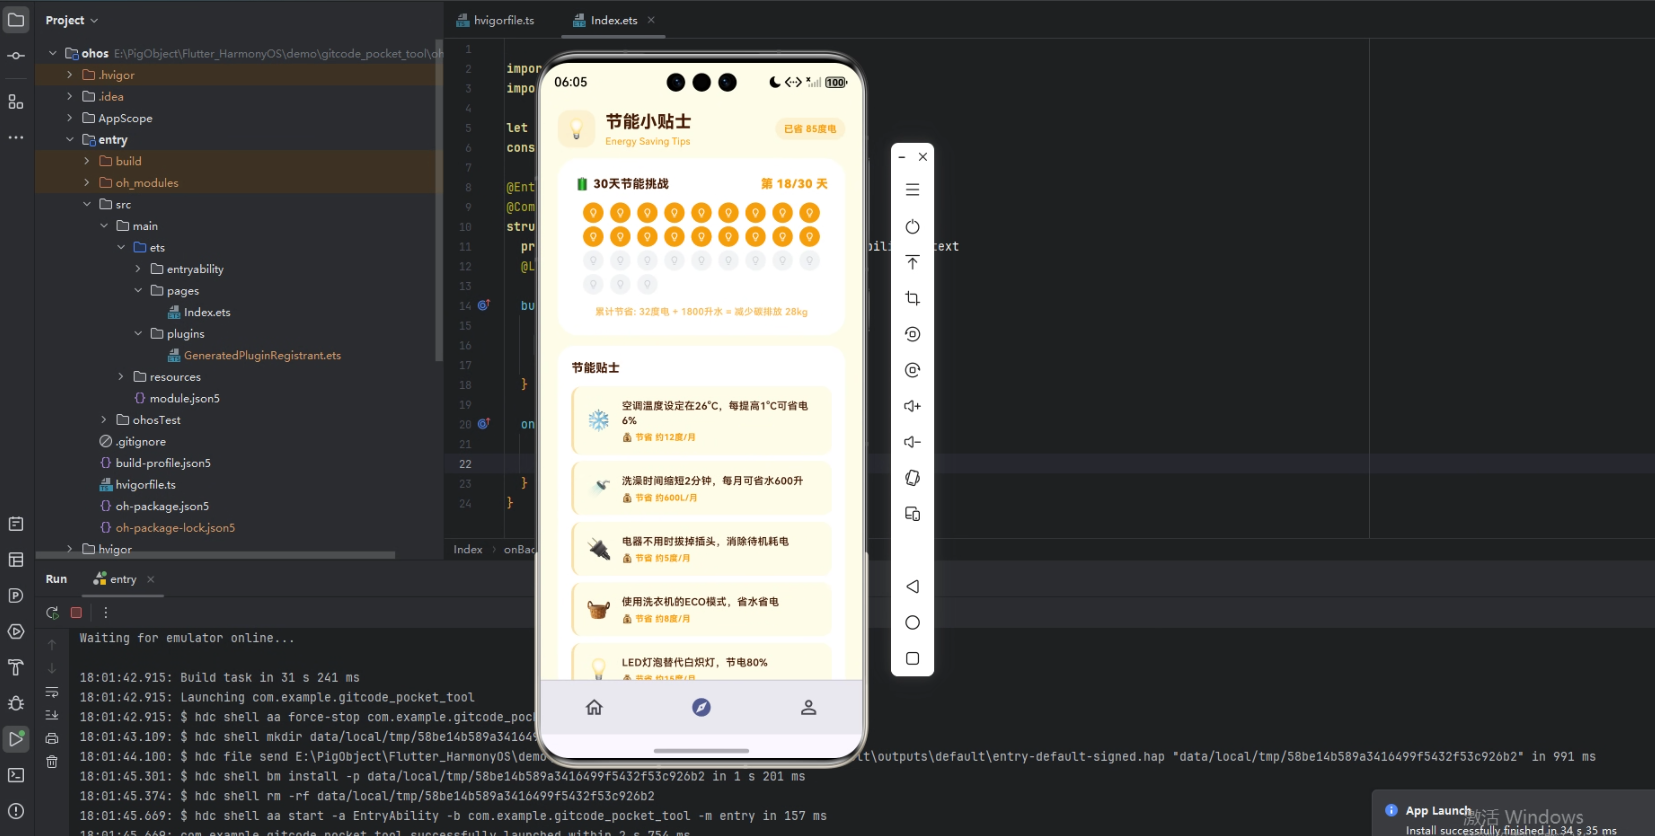The image size is (1655, 836).
Task: Expand the resources folder
Action: [x=121, y=377]
